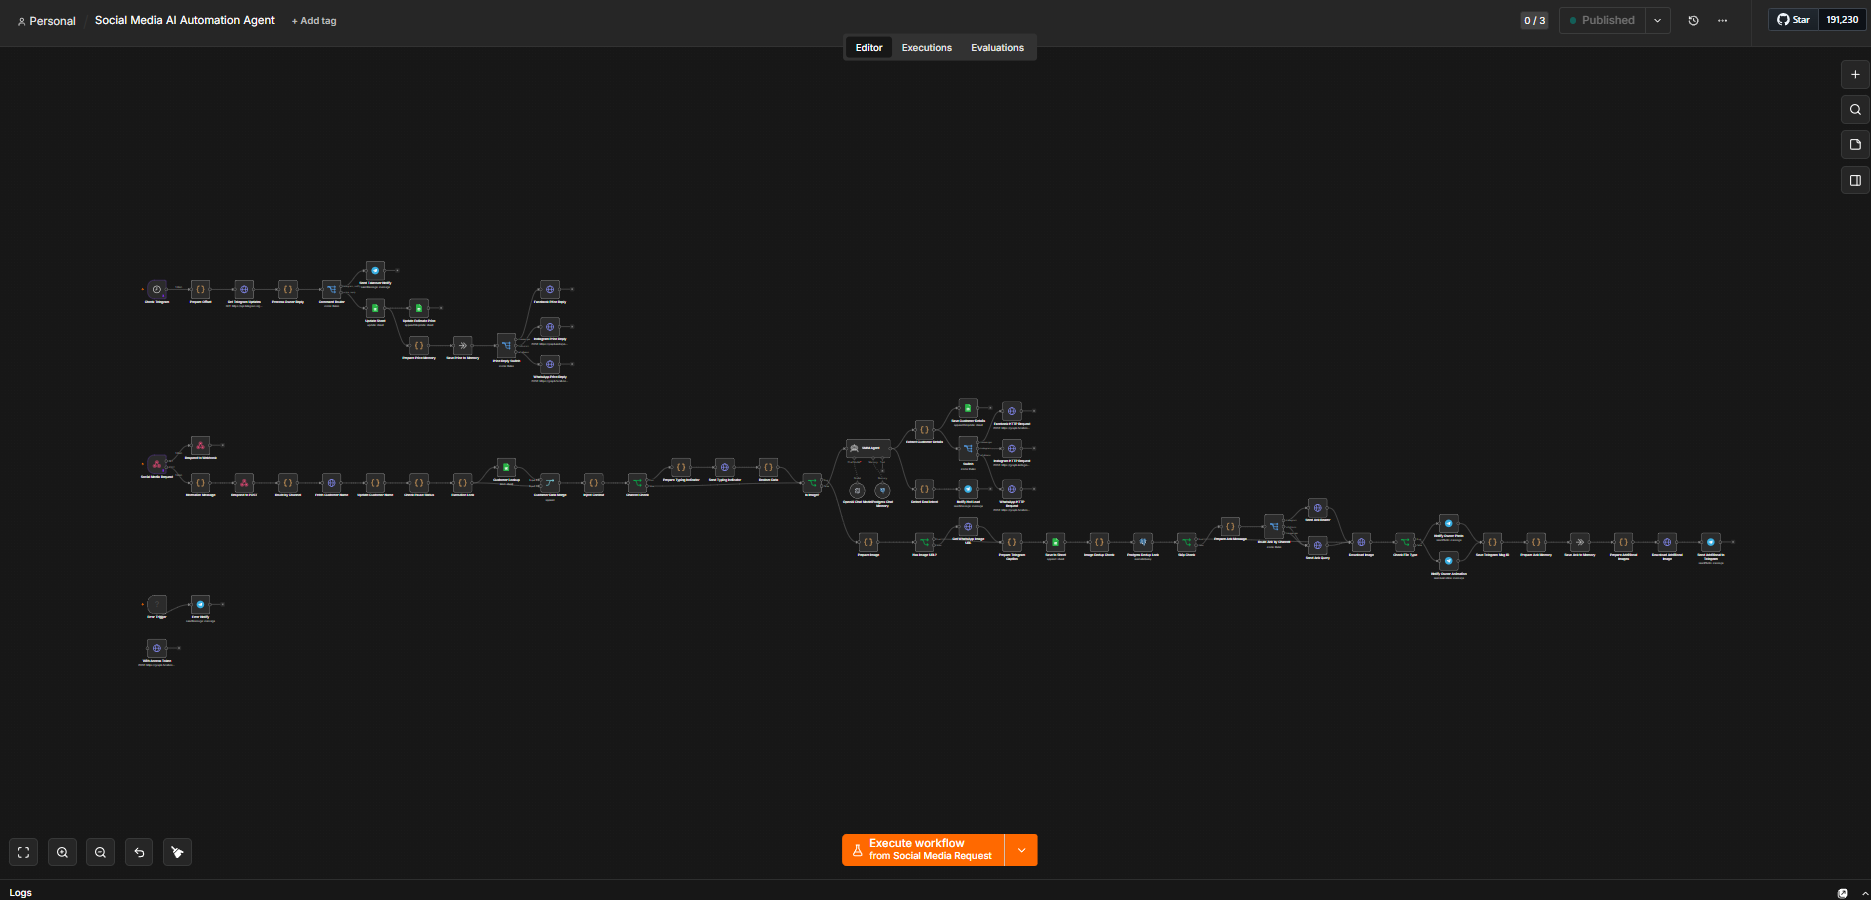Screen dimensions: 1871x900
Task: Select the OpenAI Chat Model sub-node
Action: (x=857, y=490)
